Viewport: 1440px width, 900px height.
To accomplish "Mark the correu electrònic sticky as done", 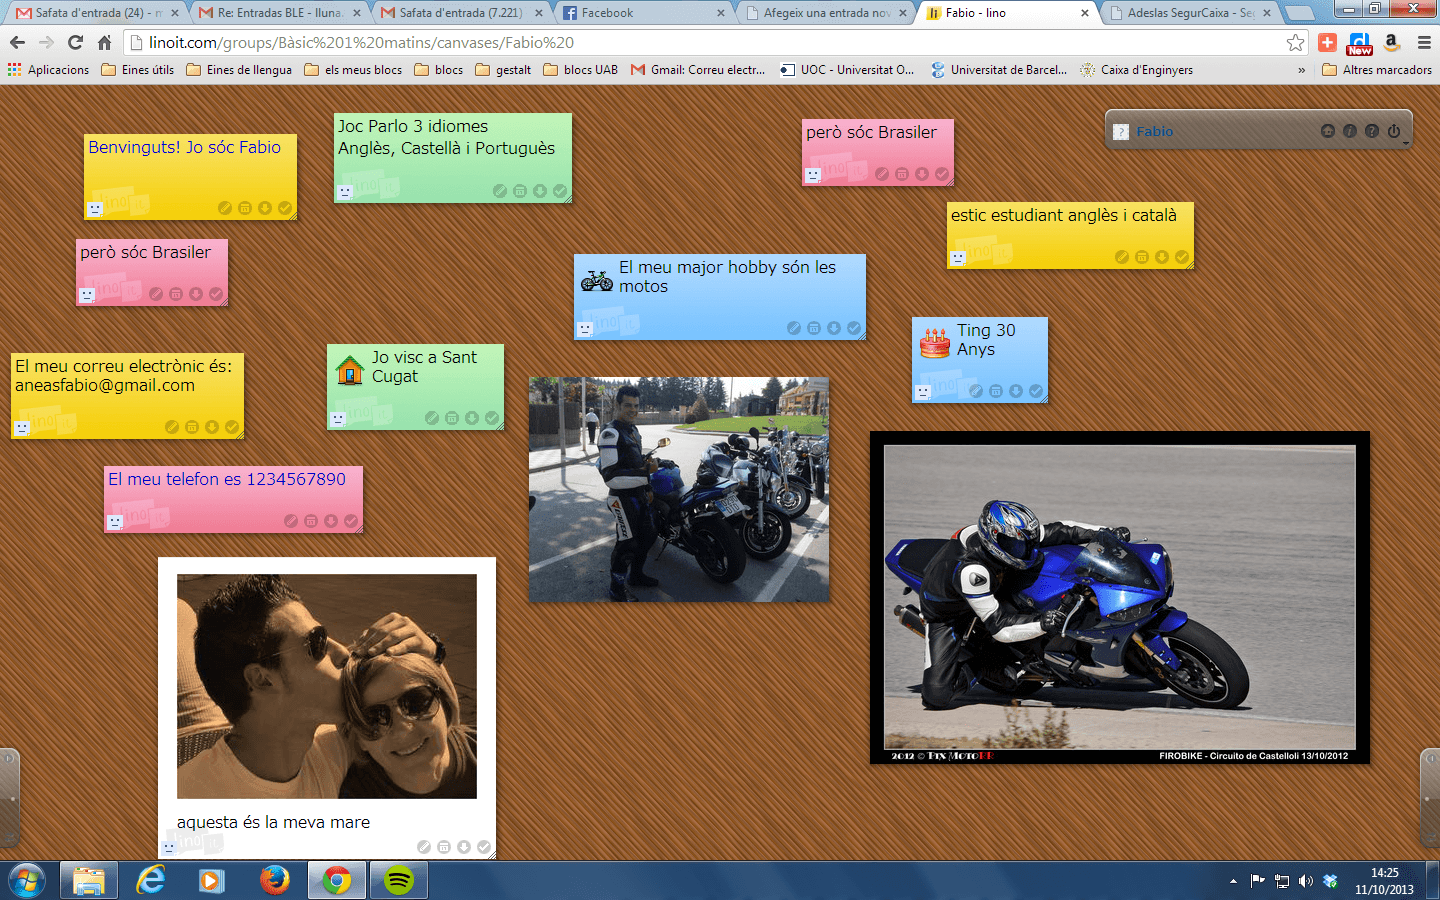I will (232, 427).
